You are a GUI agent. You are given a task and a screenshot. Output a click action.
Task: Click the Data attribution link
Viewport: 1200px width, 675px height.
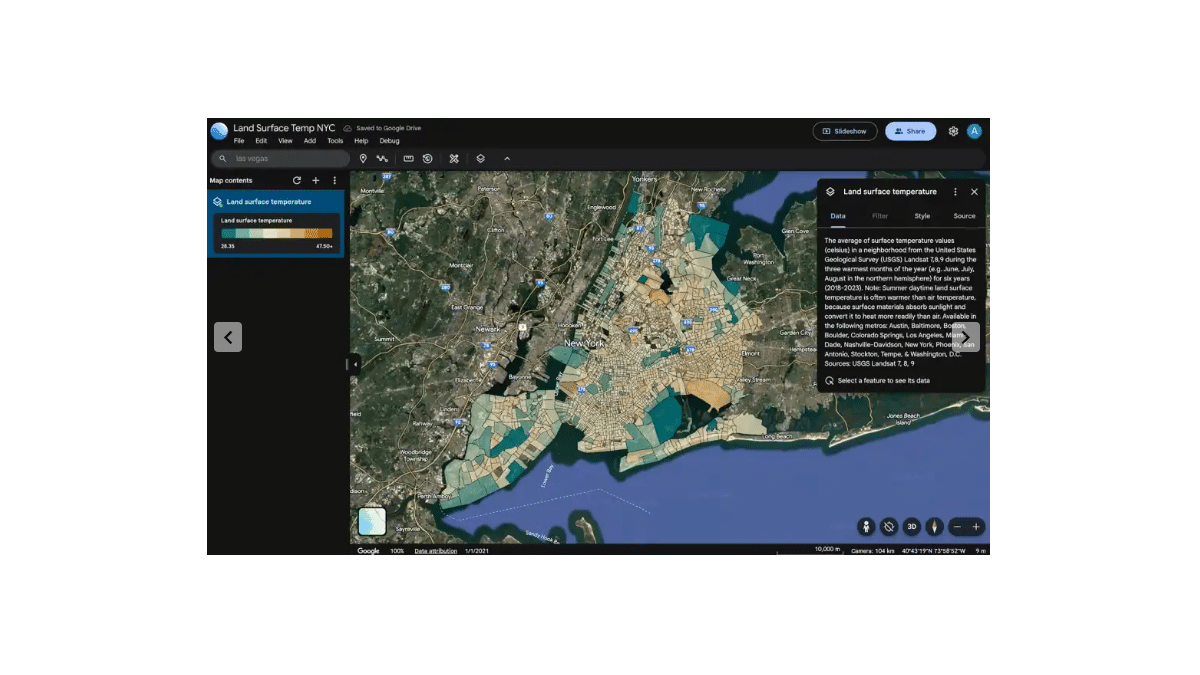(x=436, y=551)
